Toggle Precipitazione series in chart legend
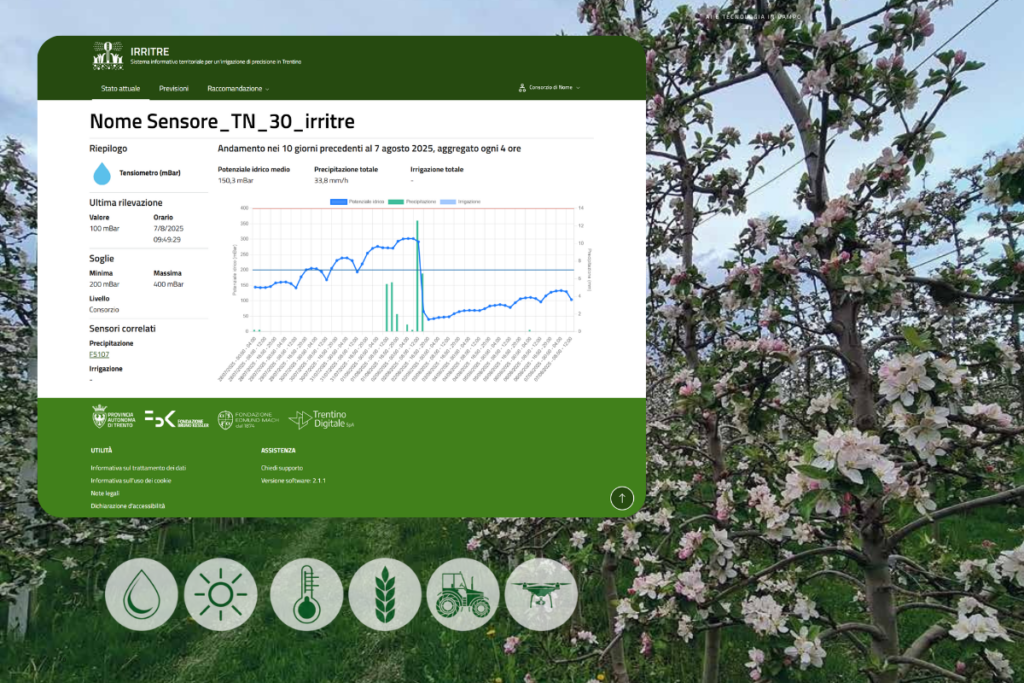 (x=414, y=201)
